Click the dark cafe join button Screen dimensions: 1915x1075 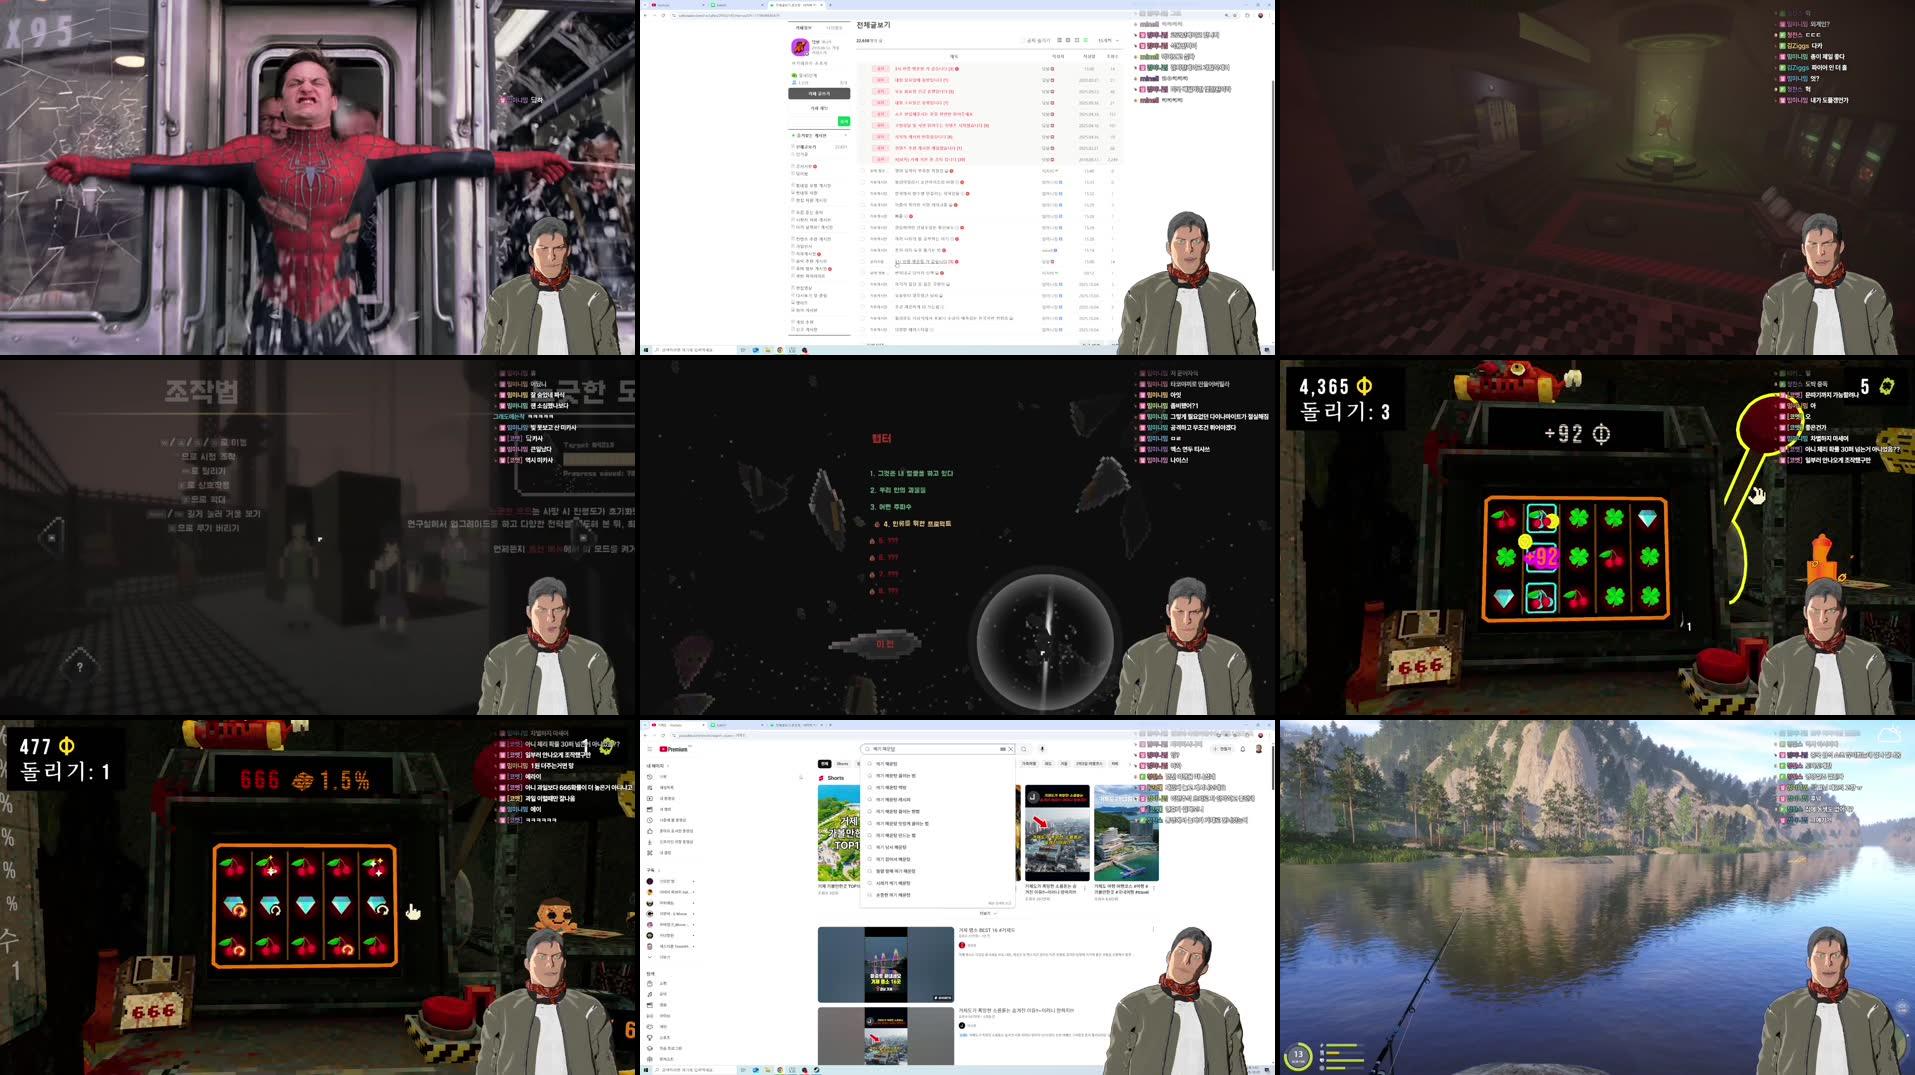[x=819, y=93]
